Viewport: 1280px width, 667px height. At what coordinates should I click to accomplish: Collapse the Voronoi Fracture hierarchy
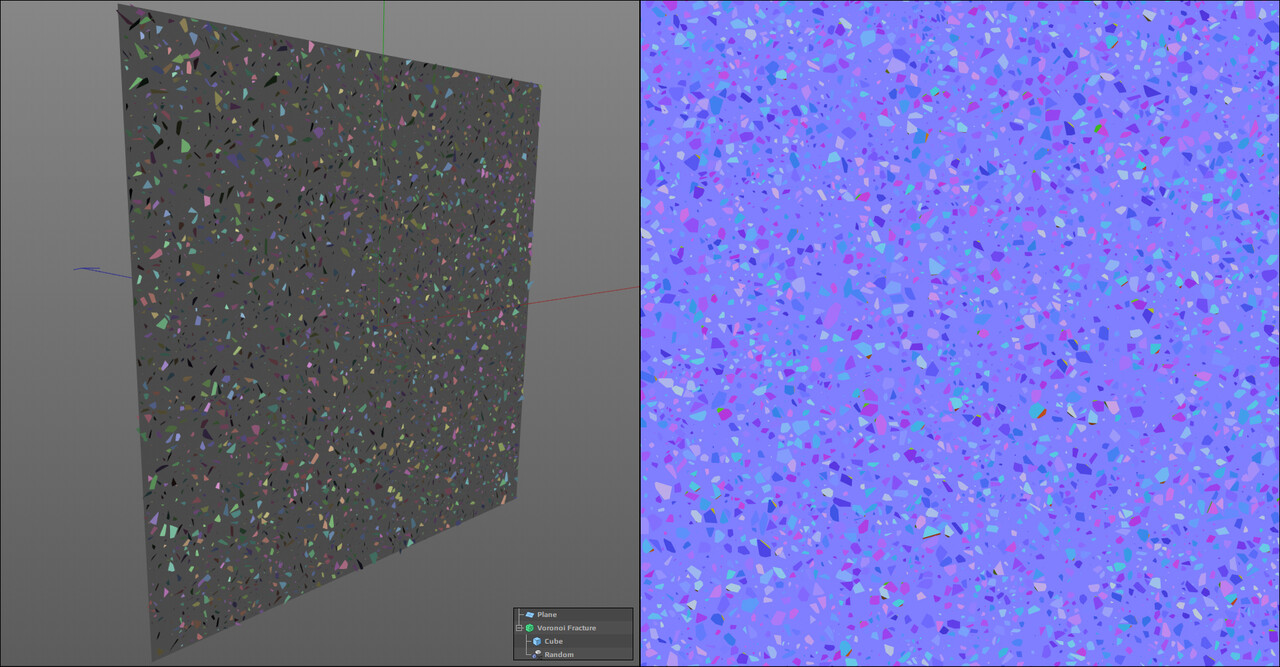[x=519, y=628]
